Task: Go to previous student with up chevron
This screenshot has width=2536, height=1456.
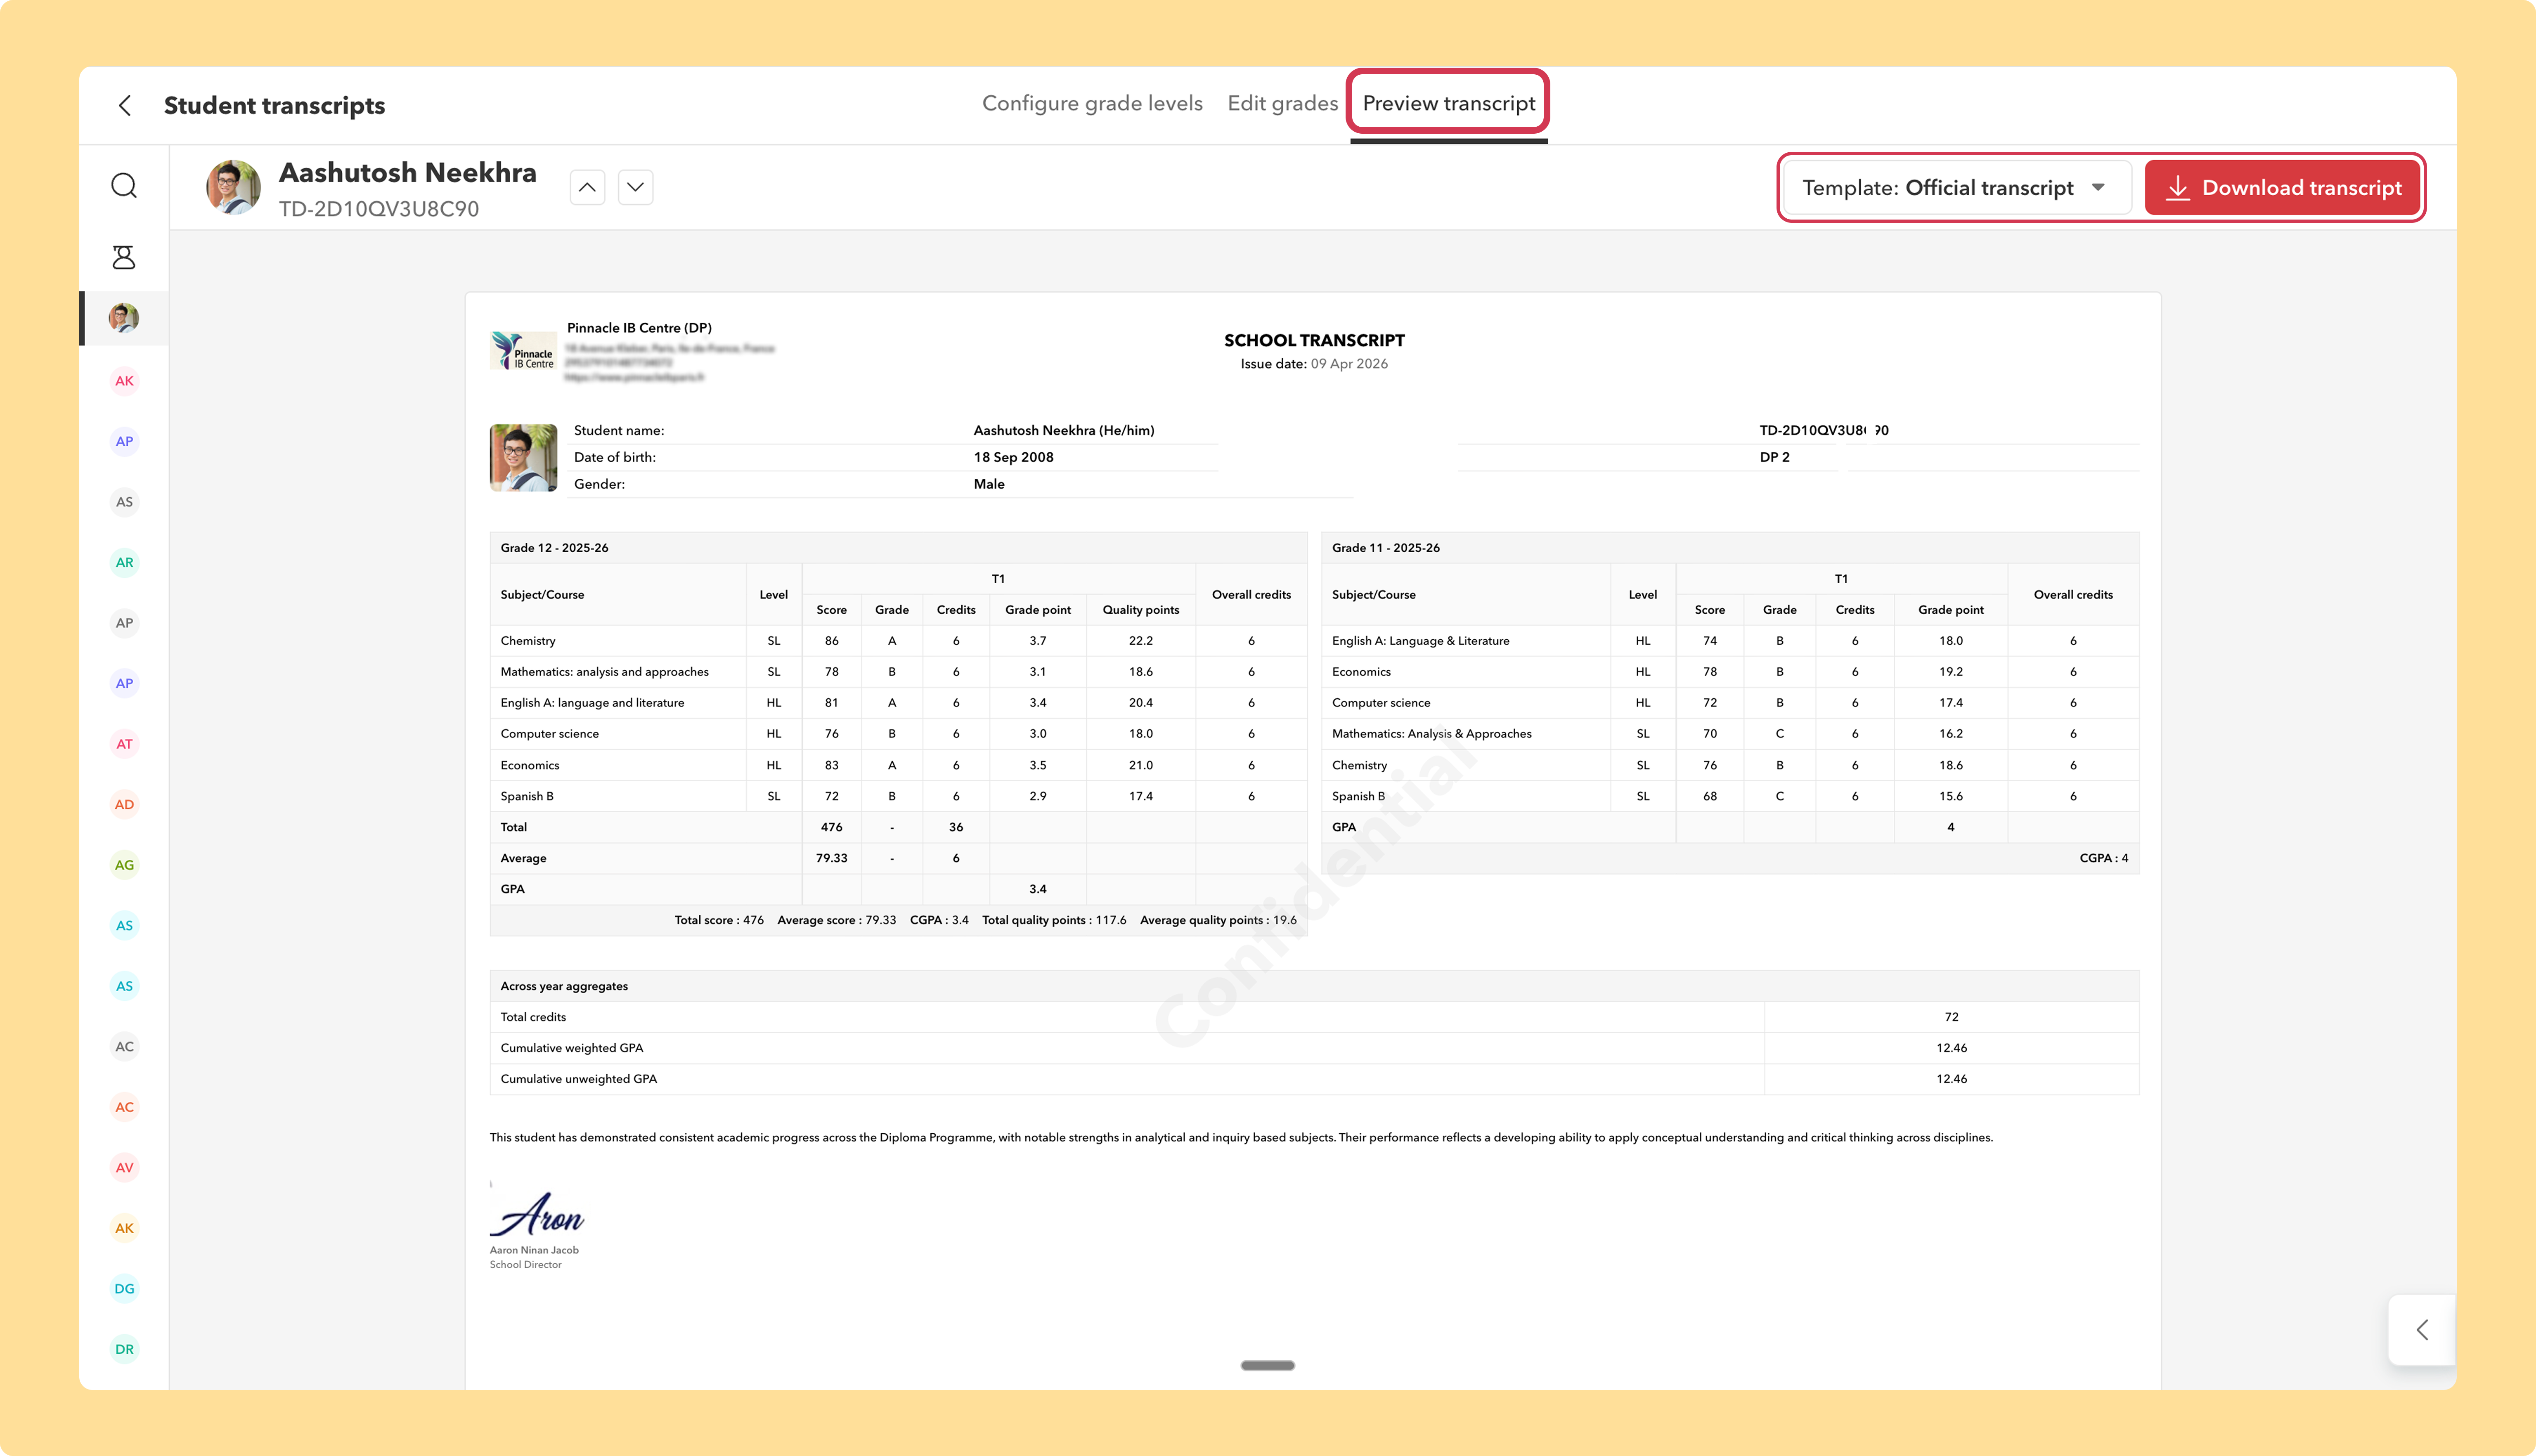Action: (587, 187)
